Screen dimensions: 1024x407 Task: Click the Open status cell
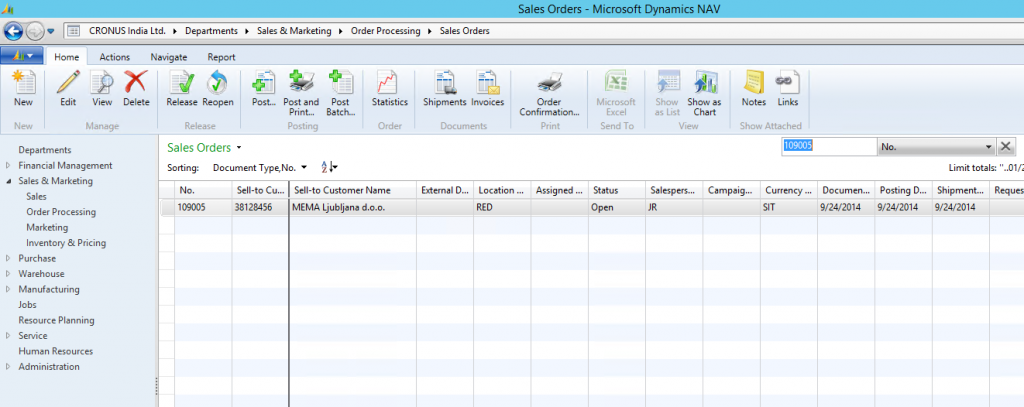click(x=616, y=207)
